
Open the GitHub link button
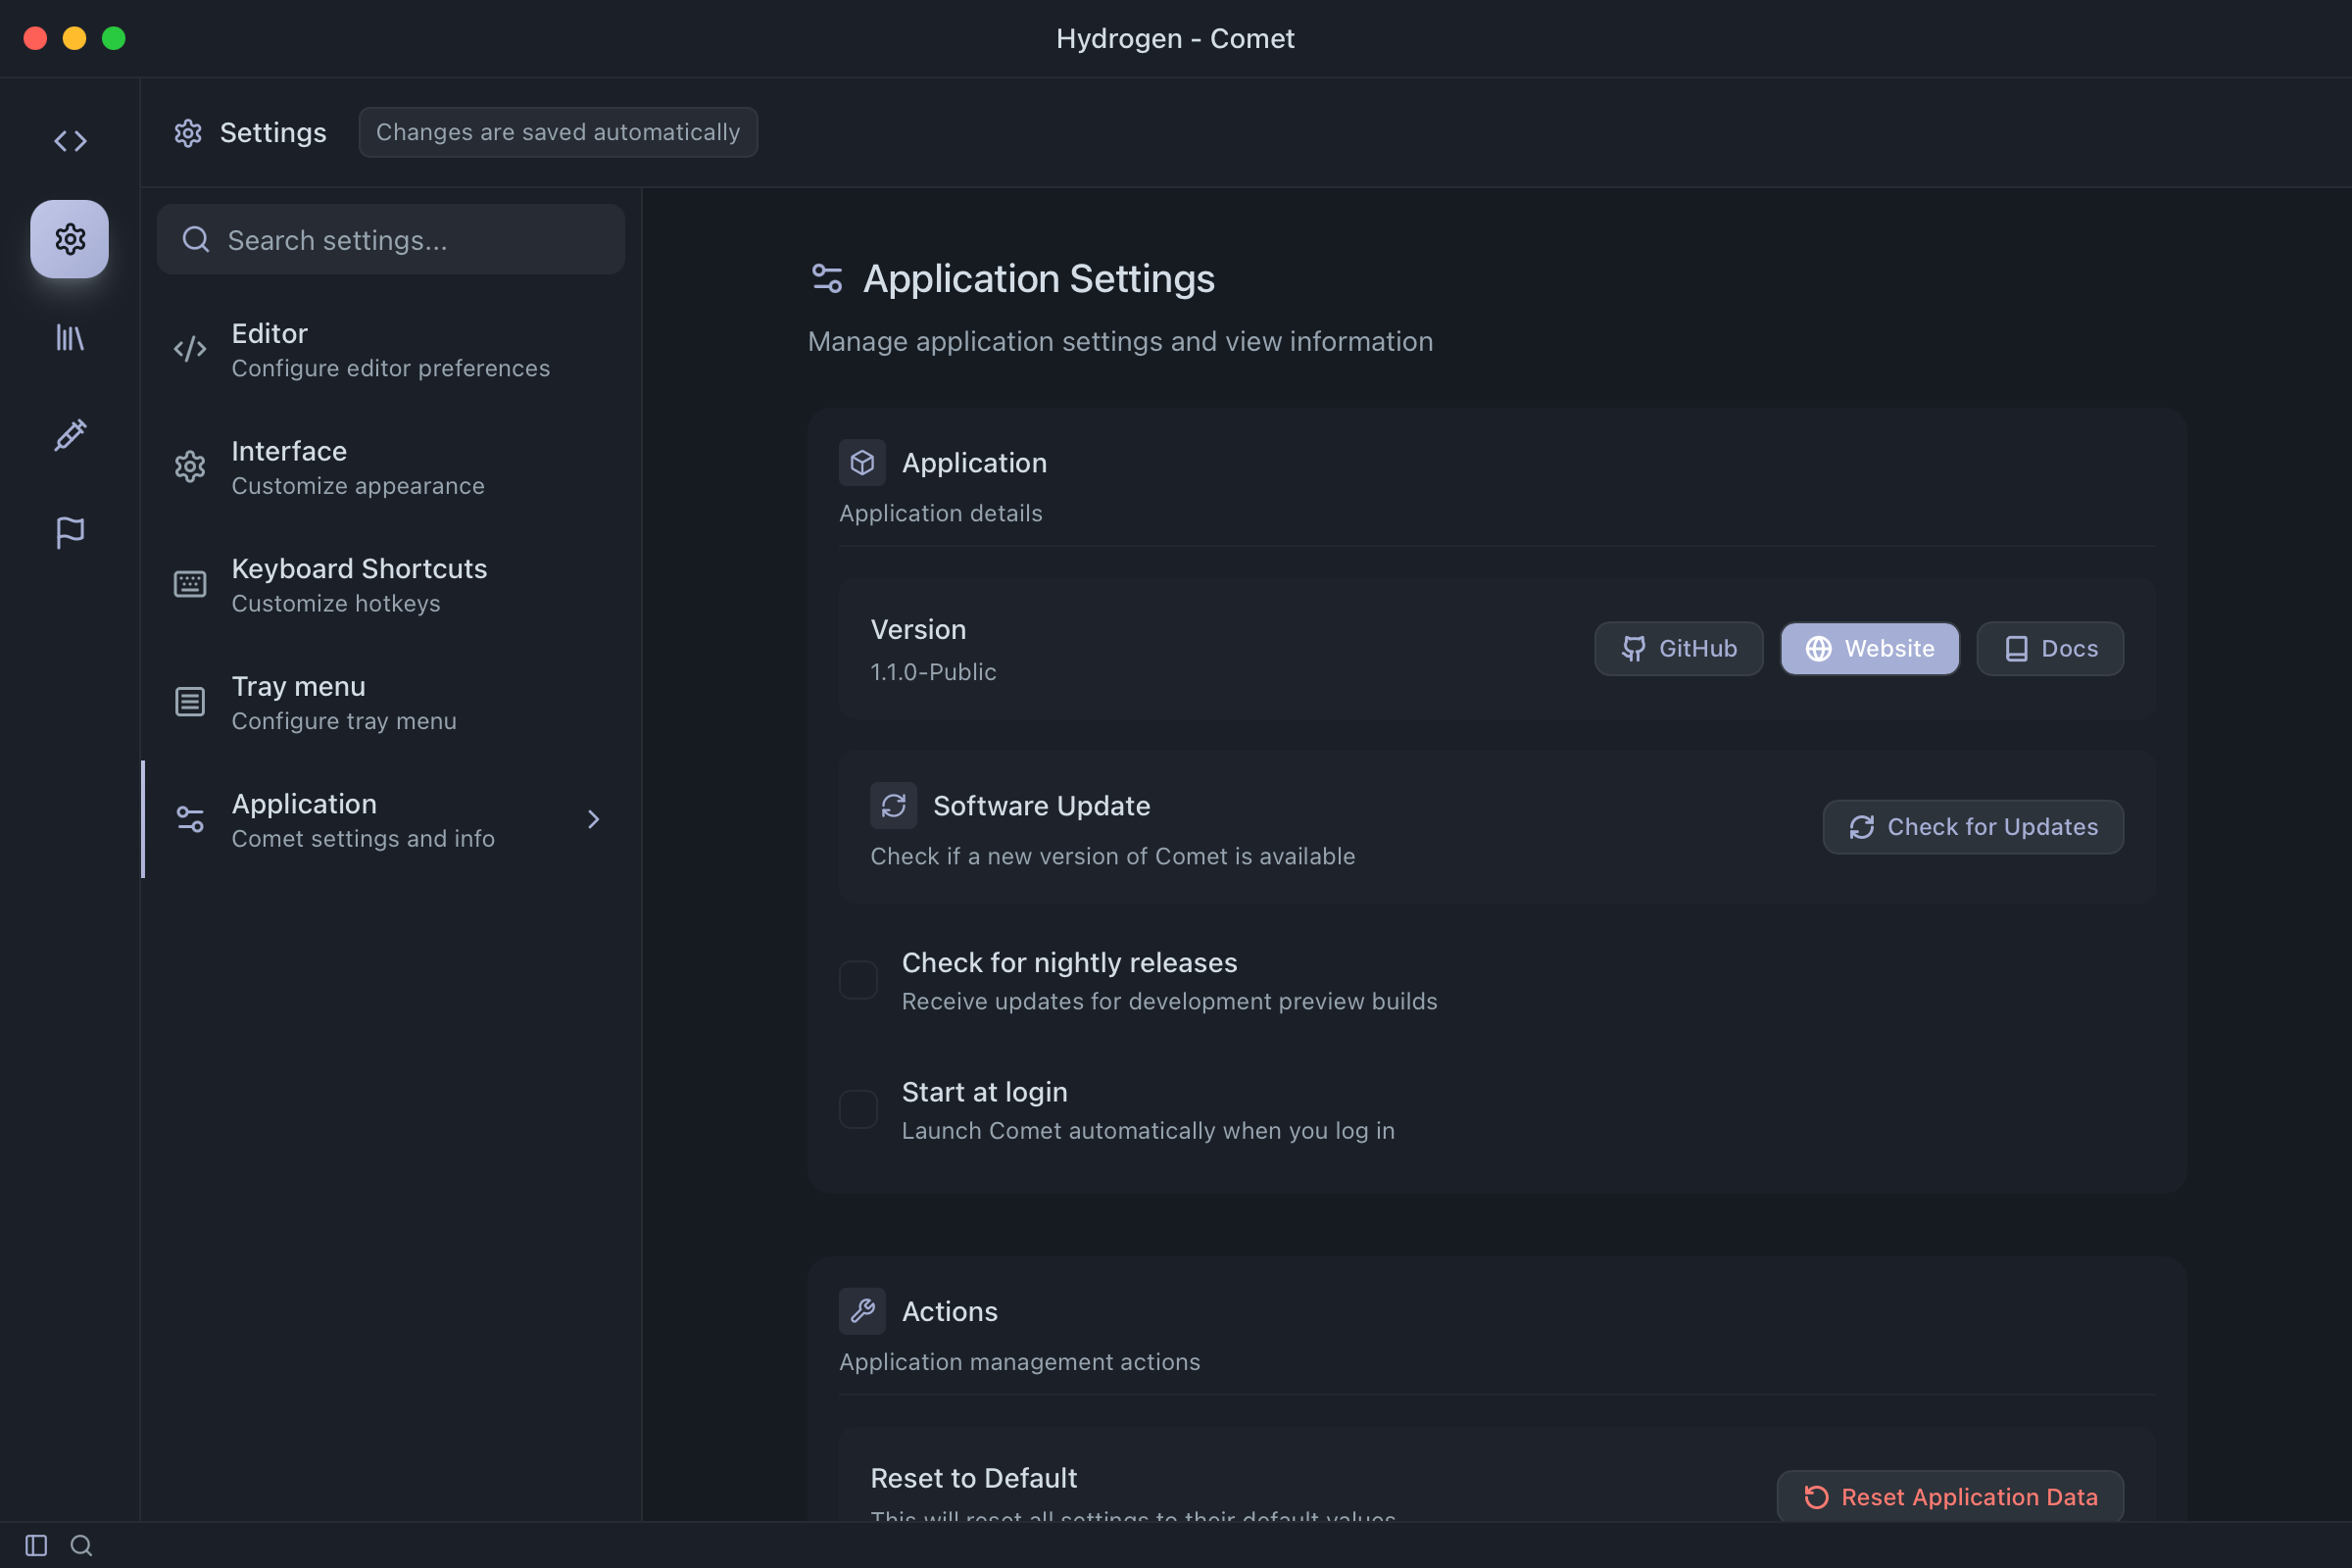pos(1679,648)
